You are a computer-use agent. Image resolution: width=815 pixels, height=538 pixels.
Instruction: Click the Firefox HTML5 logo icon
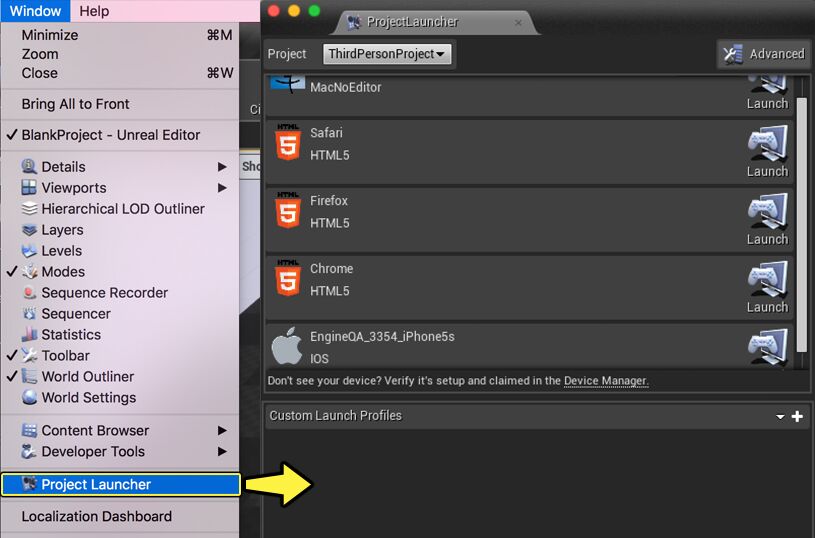[x=288, y=210]
